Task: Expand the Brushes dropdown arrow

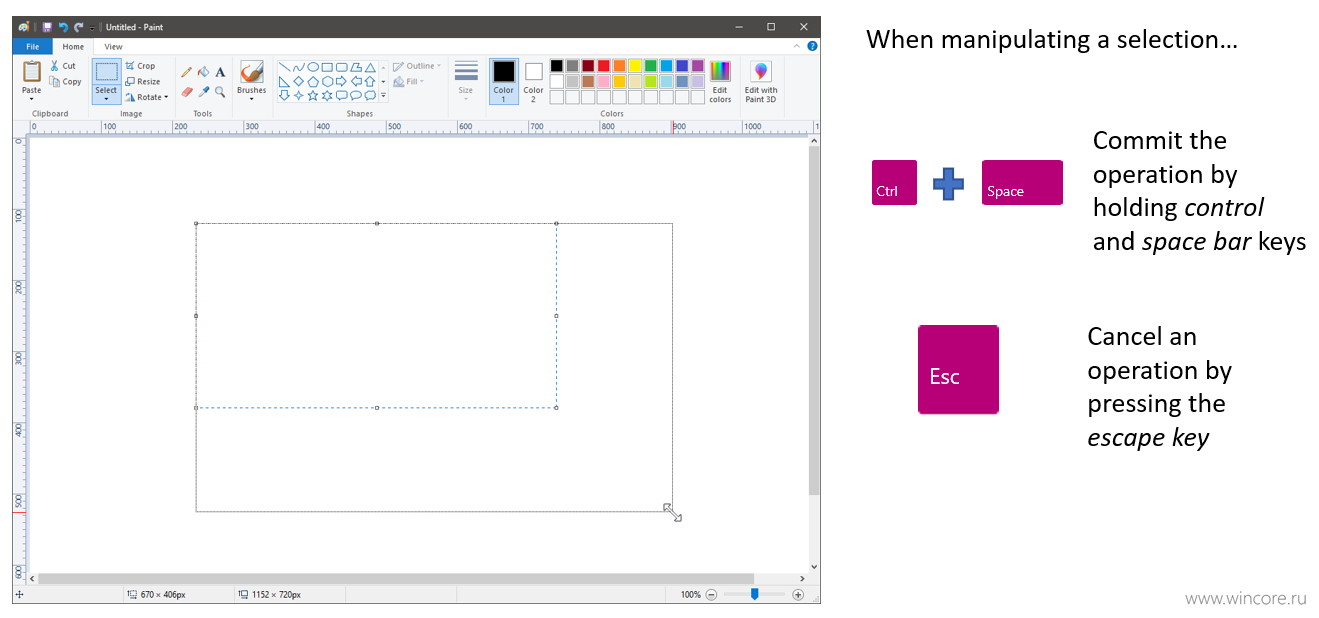Action: click(x=252, y=99)
